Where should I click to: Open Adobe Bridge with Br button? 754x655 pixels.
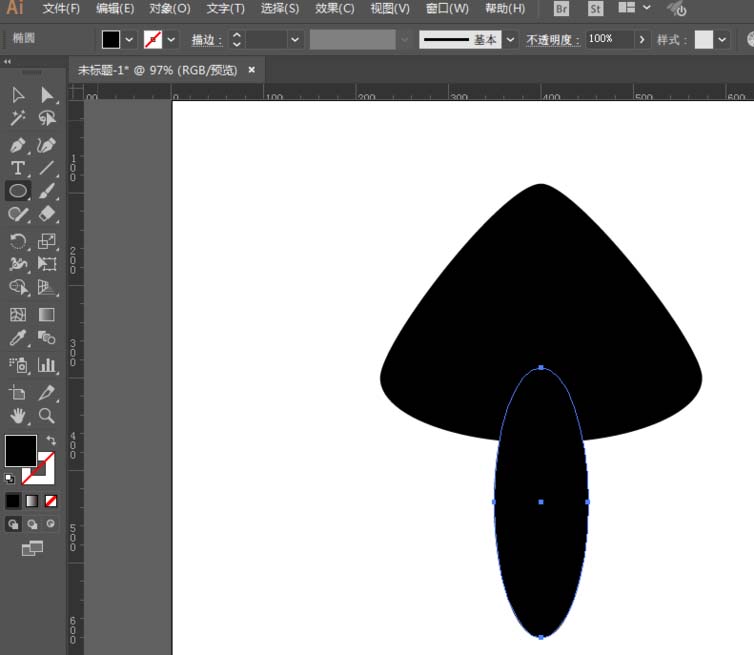(x=562, y=9)
